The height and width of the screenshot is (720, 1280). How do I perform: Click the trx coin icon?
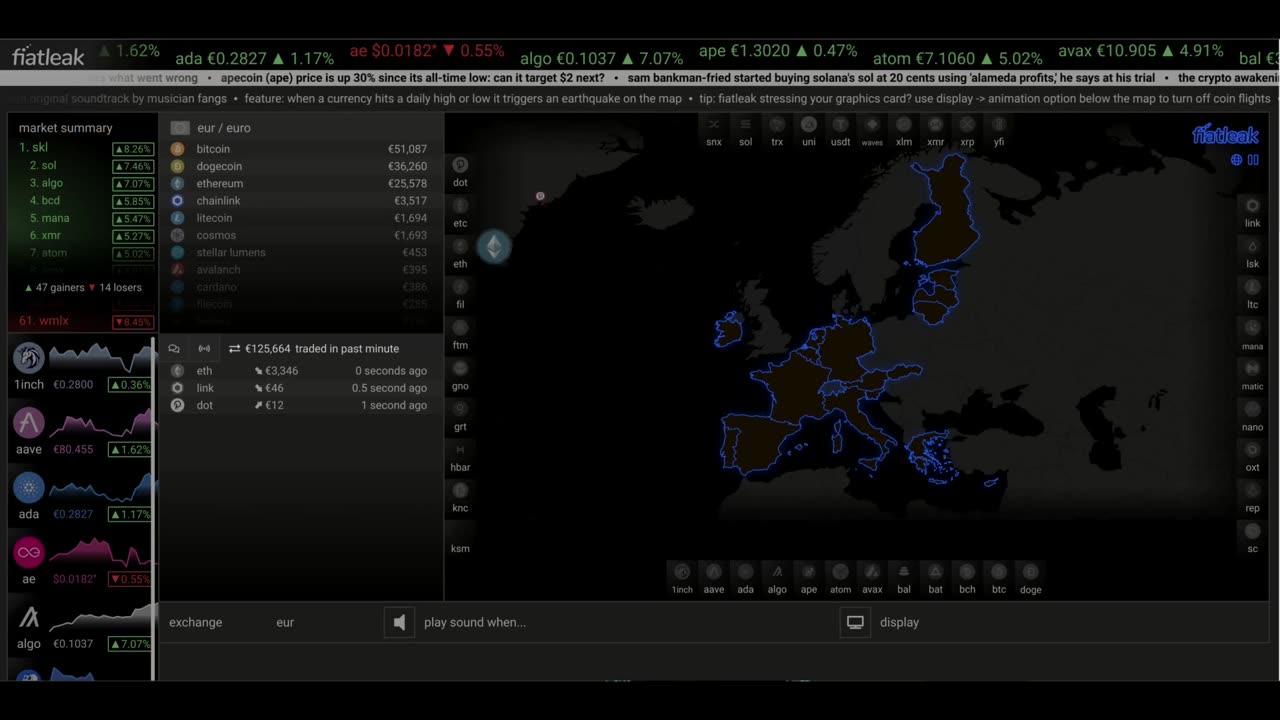(x=777, y=124)
